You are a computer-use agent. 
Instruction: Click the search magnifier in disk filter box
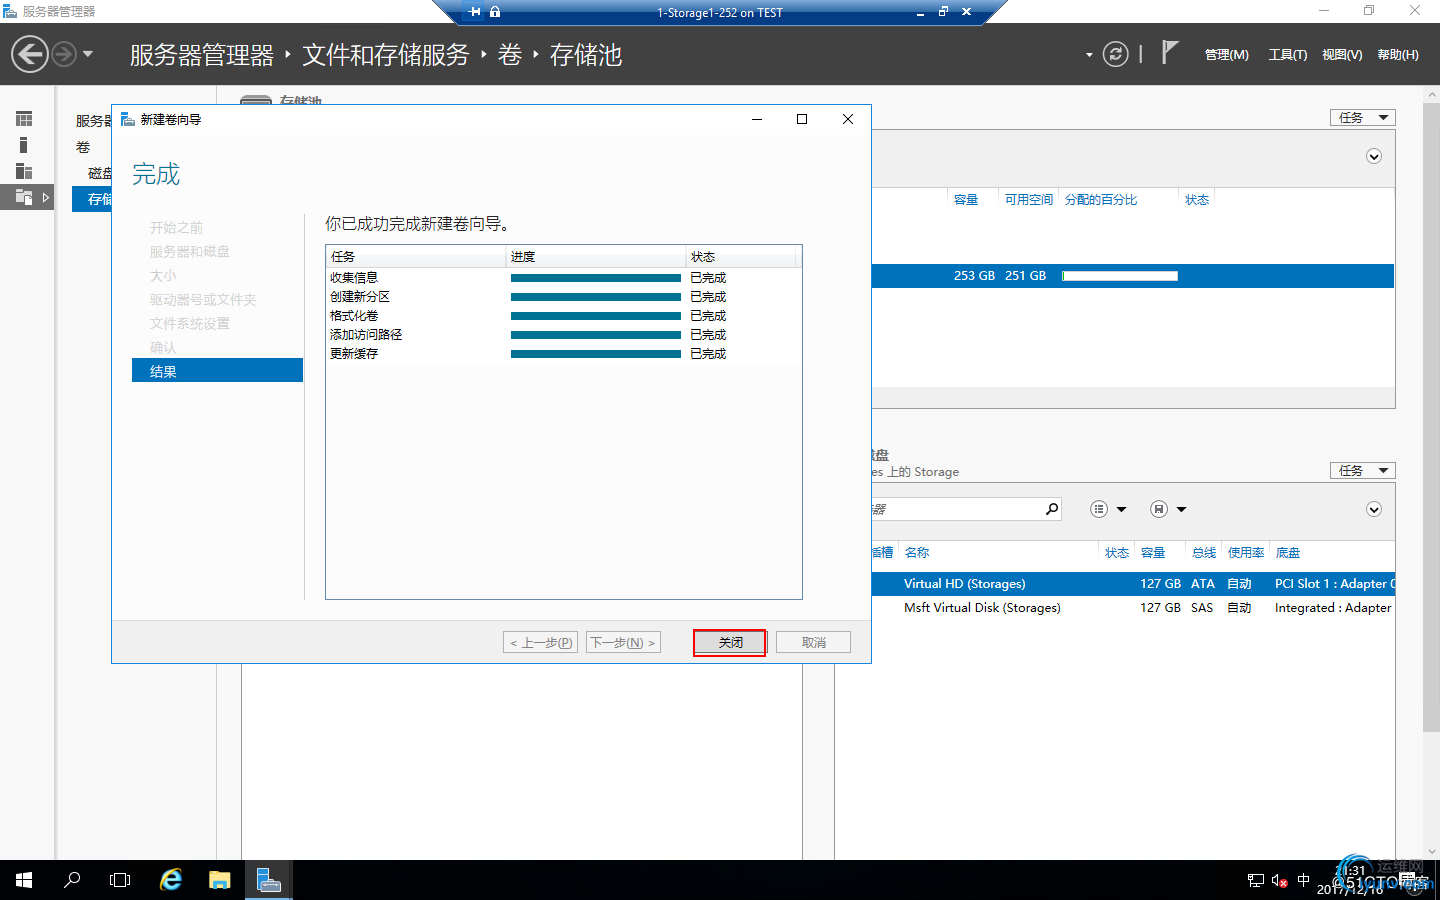coord(1052,509)
